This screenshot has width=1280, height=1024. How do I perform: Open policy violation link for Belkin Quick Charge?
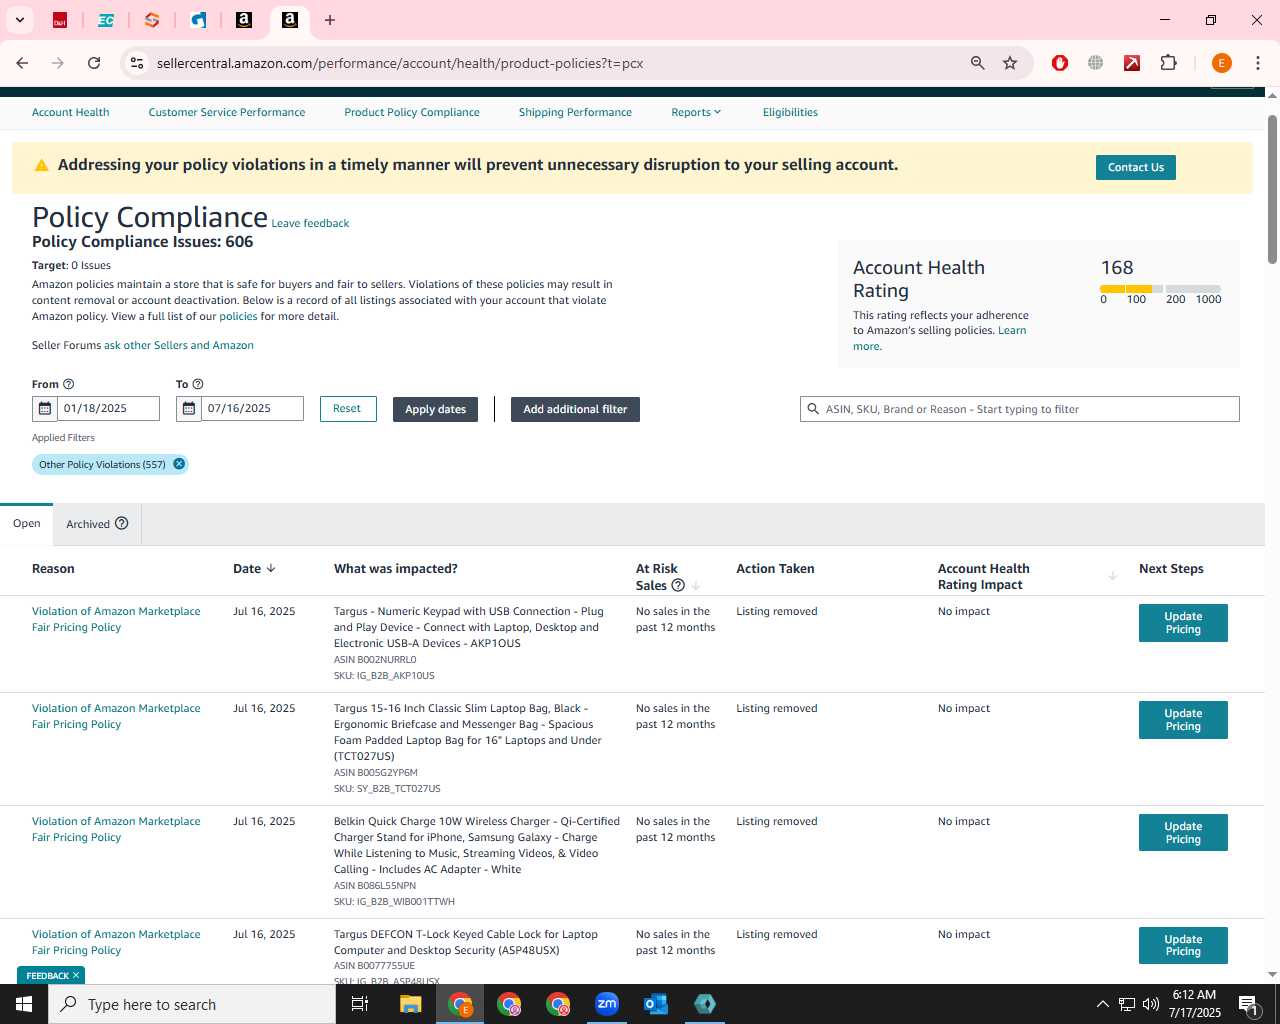(116, 829)
